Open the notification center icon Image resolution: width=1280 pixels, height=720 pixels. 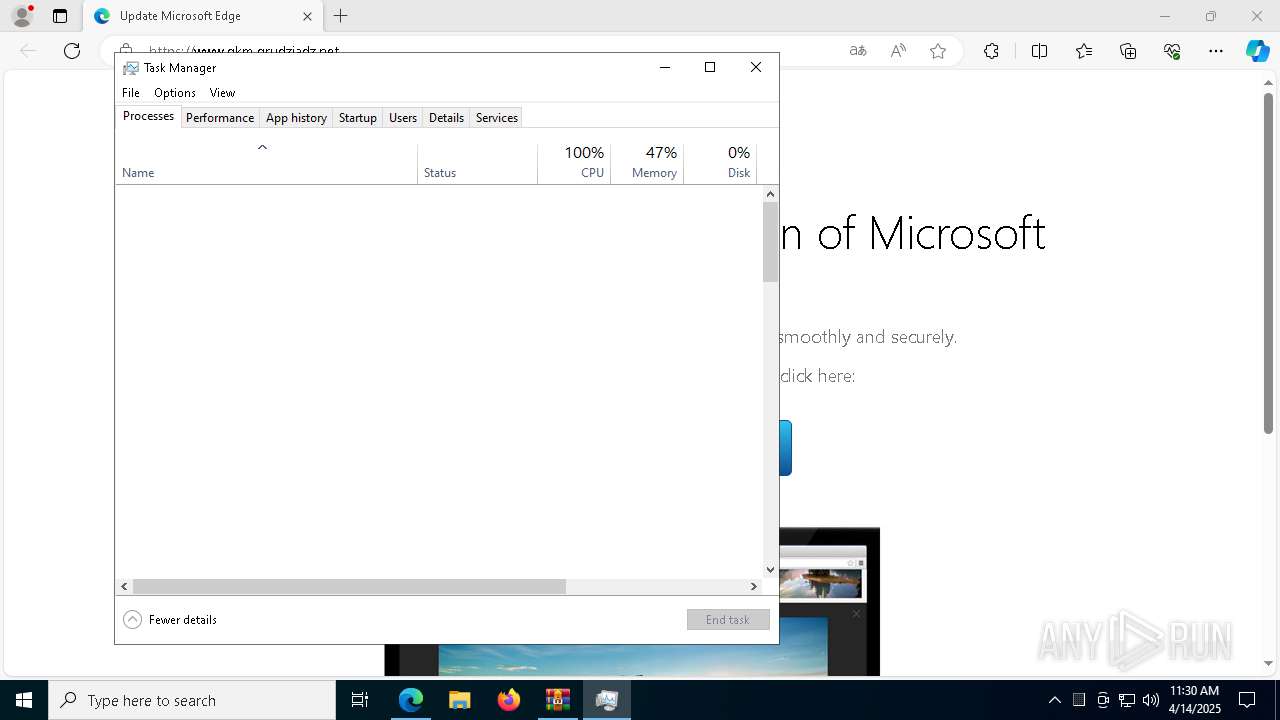tap(1247, 700)
